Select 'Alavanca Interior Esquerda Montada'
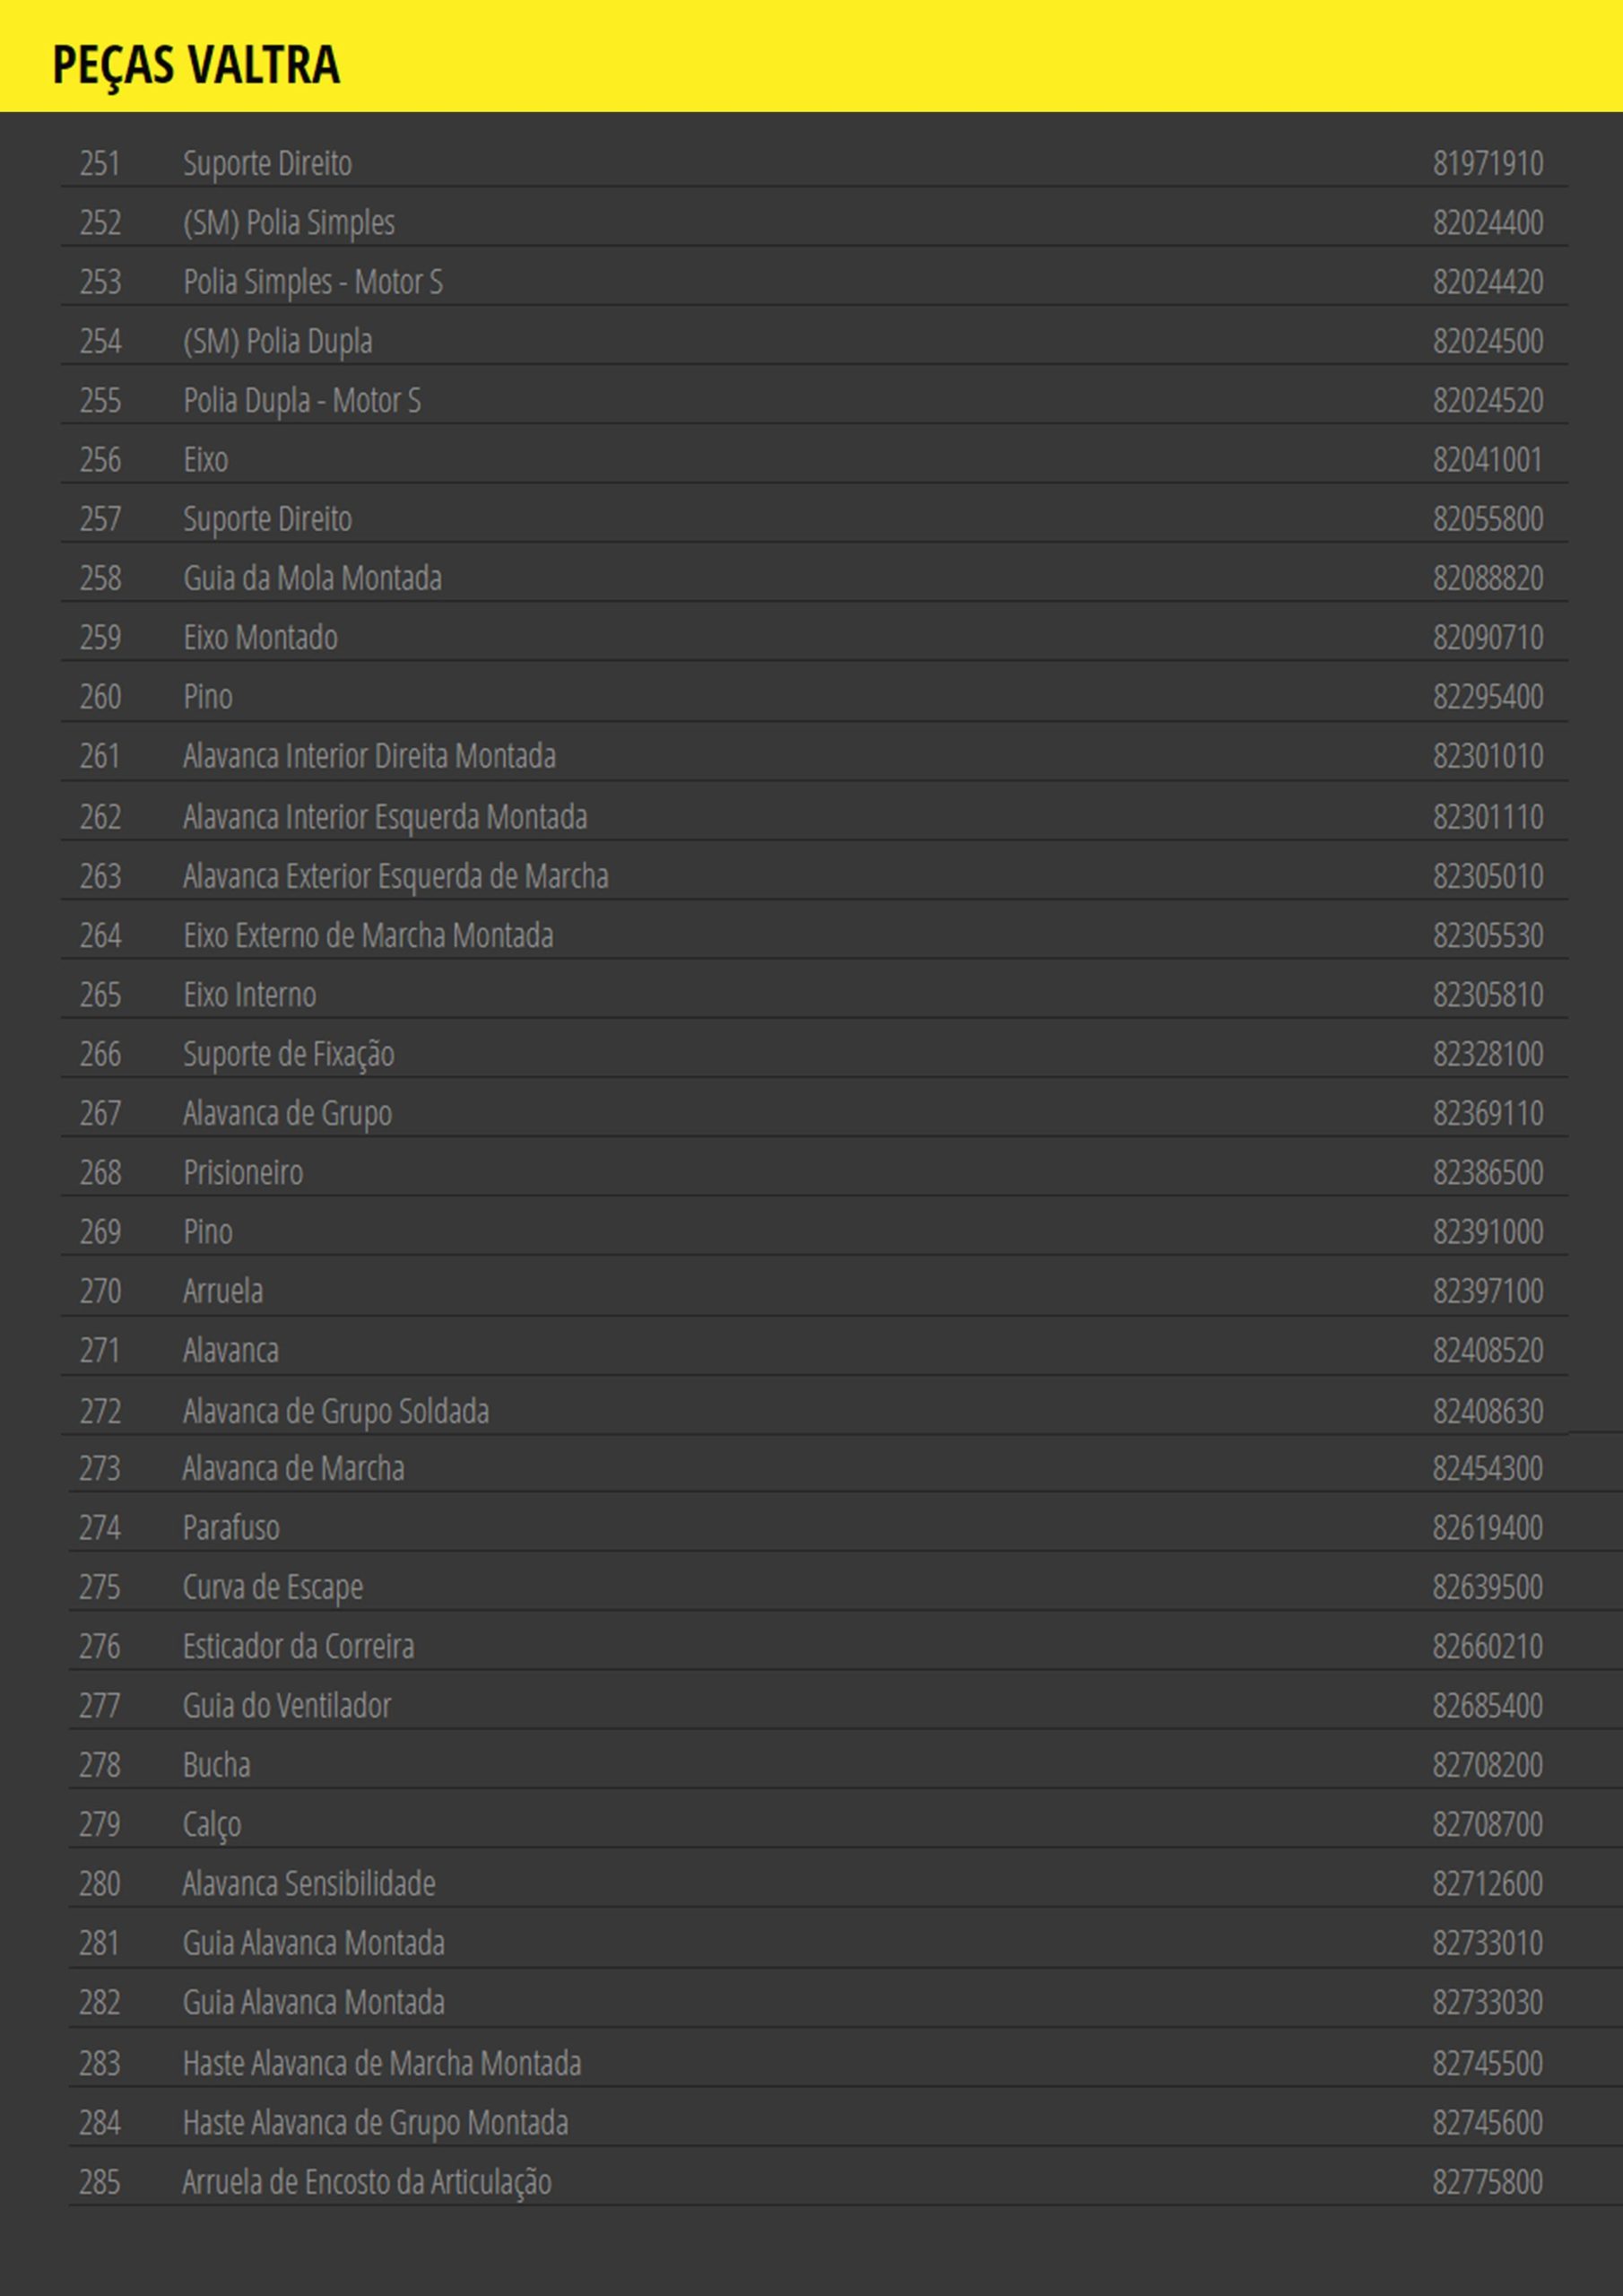The width and height of the screenshot is (1623, 2296). tap(385, 818)
